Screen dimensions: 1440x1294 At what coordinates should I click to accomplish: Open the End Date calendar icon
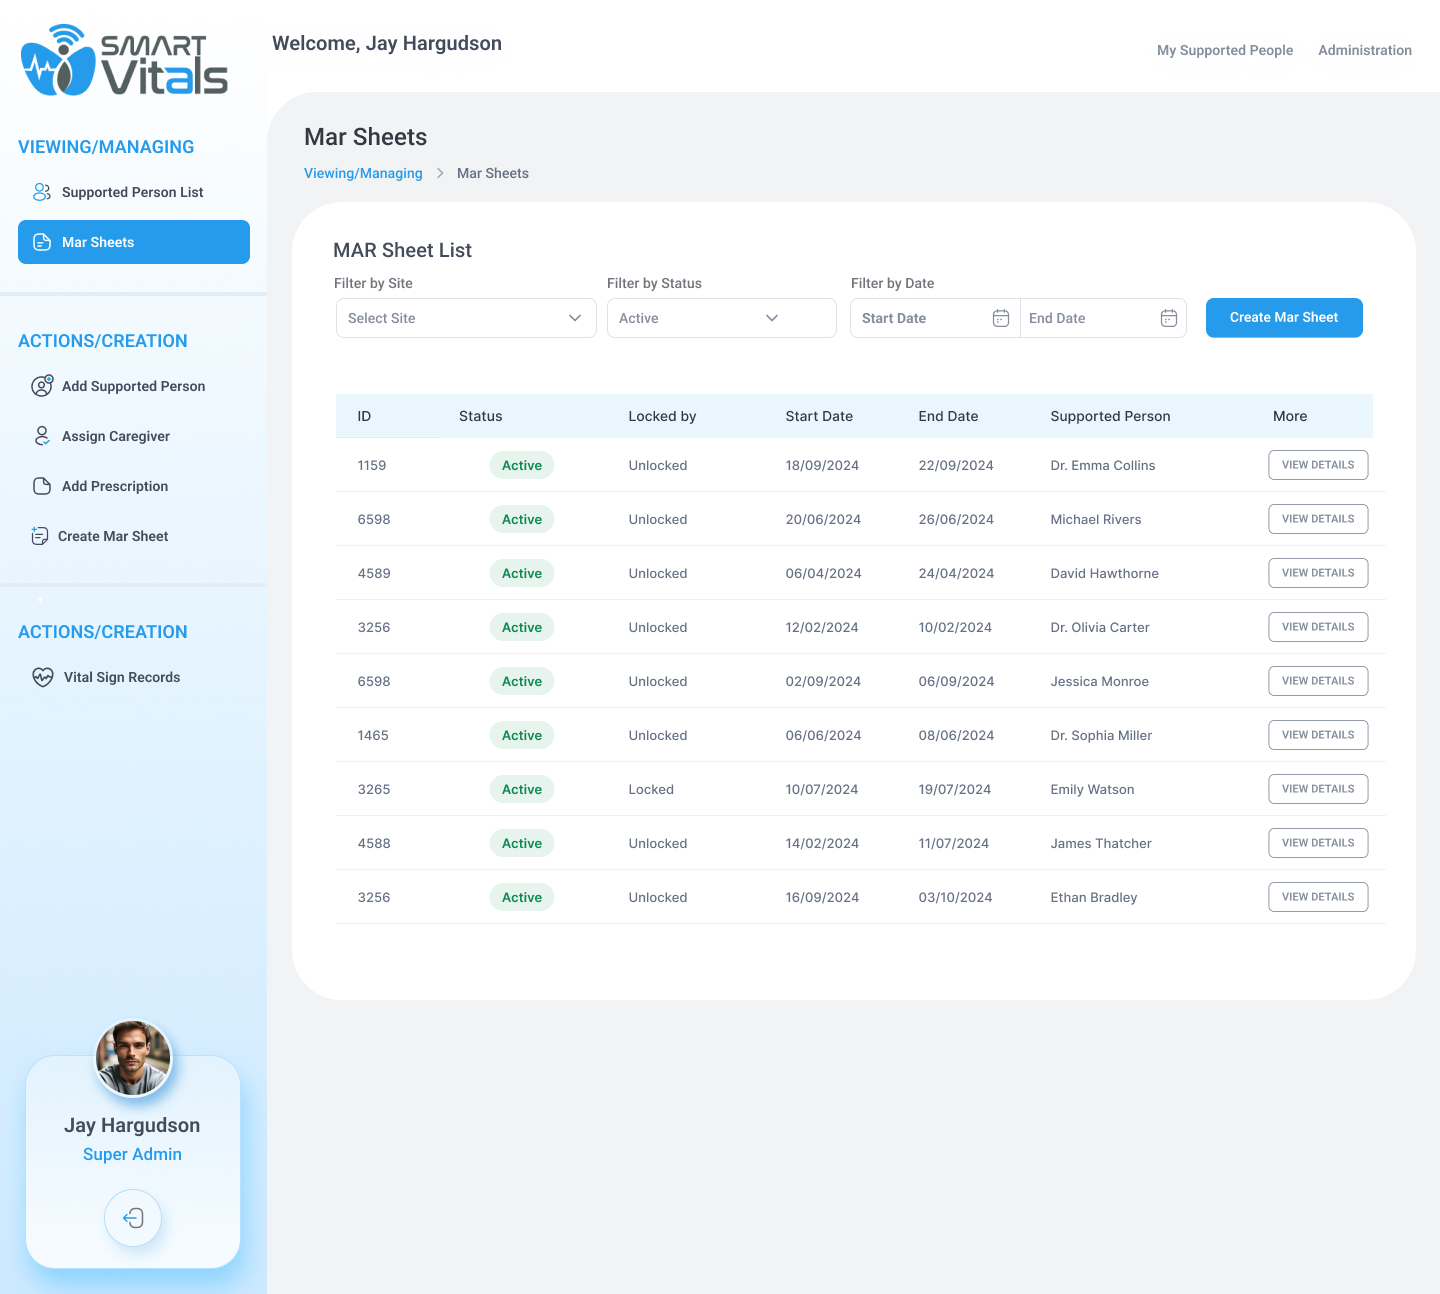pos(1168,318)
